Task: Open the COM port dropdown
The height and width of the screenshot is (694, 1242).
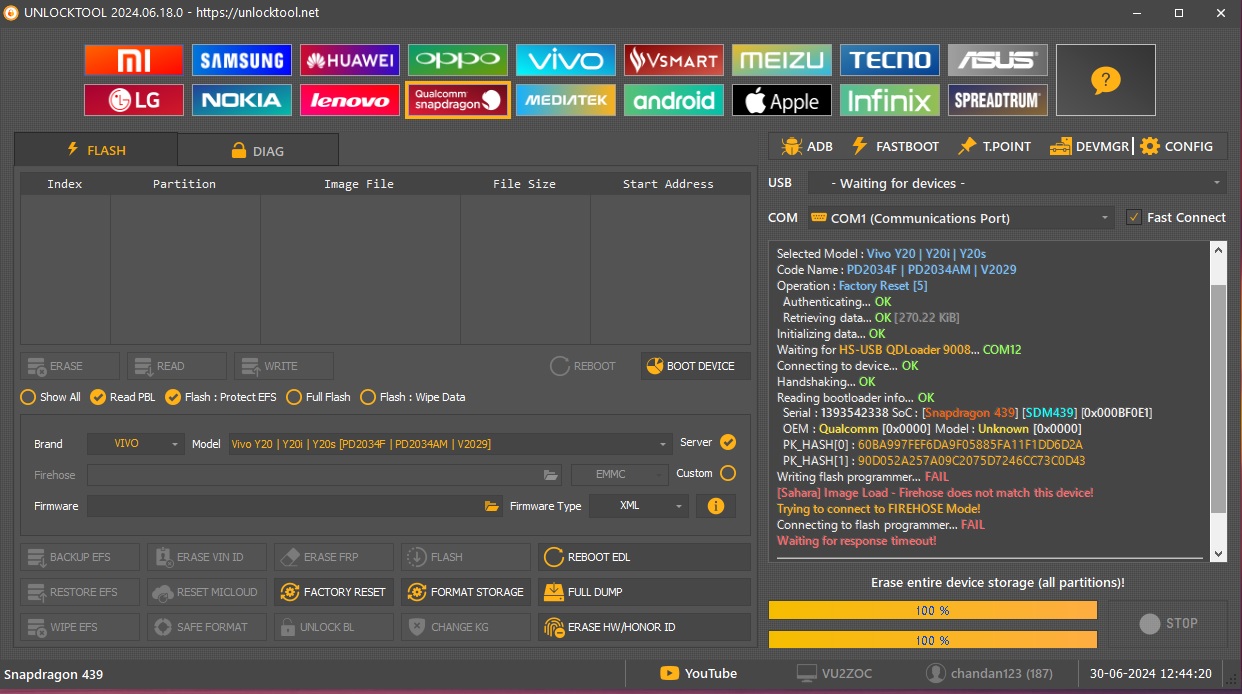Action: tap(960, 217)
